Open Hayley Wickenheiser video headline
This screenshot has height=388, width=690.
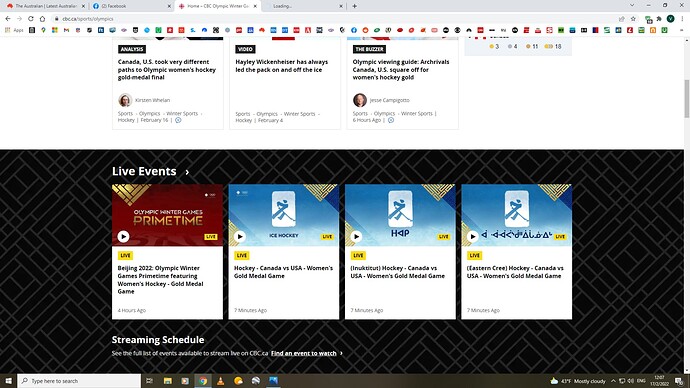click(282, 66)
